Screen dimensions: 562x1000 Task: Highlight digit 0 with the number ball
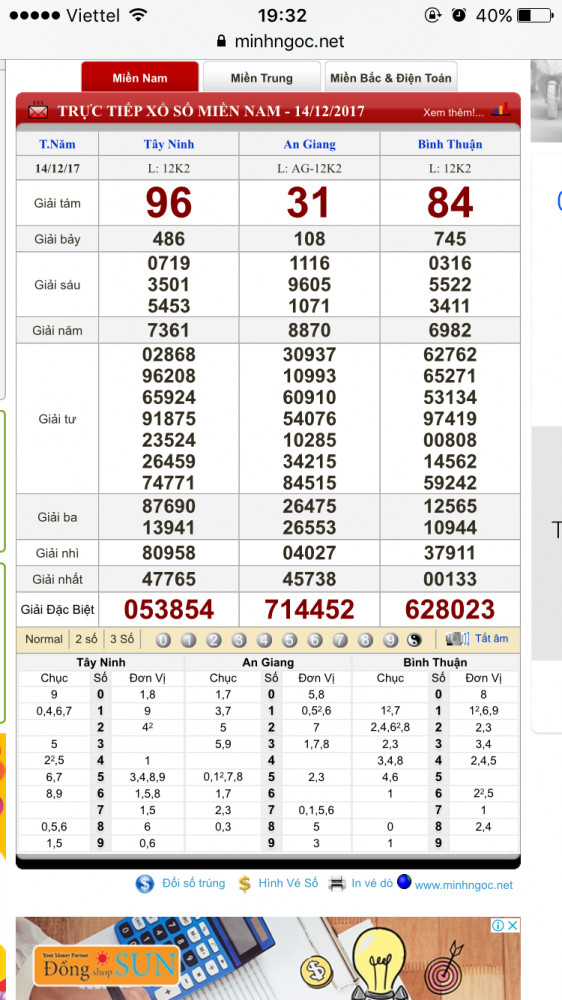(163, 640)
